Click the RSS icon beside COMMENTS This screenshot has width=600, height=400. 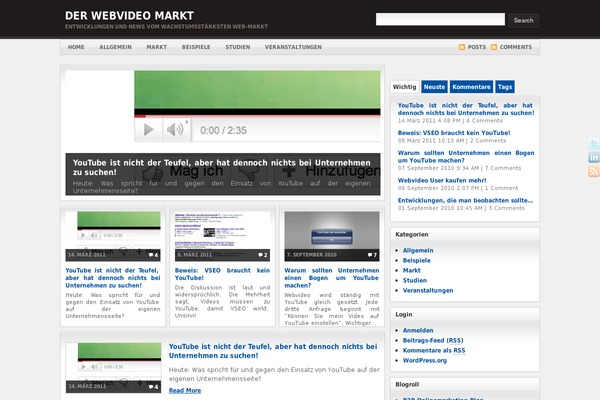point(494,47)
